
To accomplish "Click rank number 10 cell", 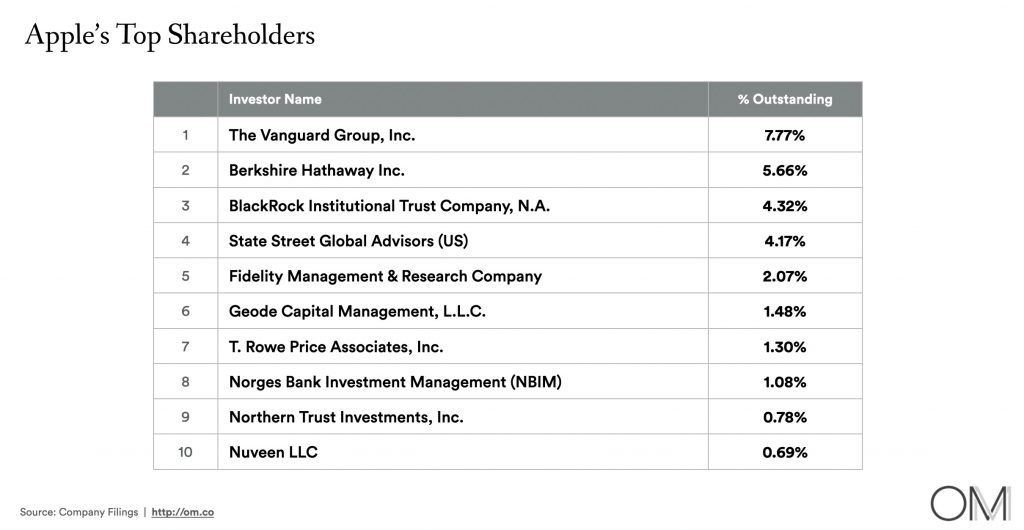I will pos(185,452).
